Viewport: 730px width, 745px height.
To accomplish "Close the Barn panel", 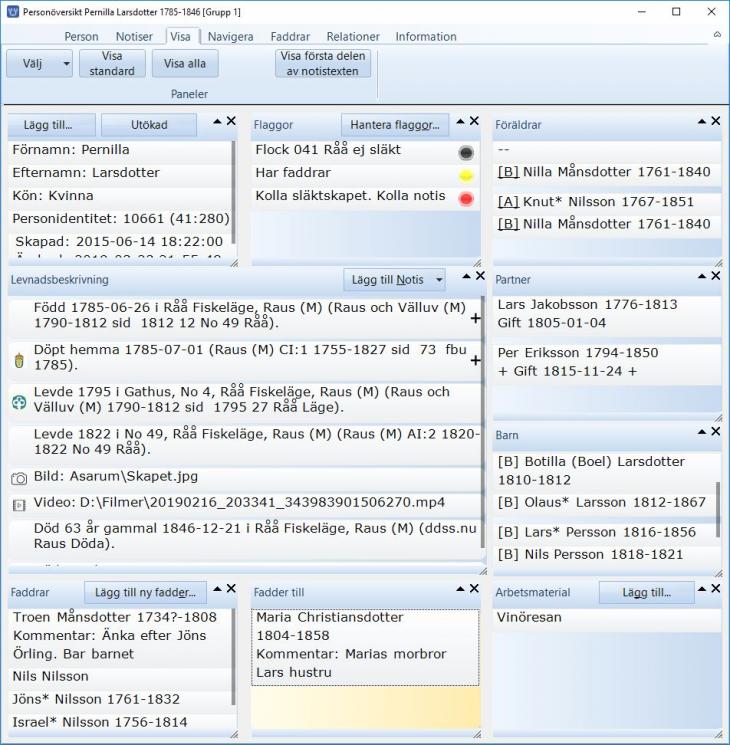I will (x=716, y=431).
